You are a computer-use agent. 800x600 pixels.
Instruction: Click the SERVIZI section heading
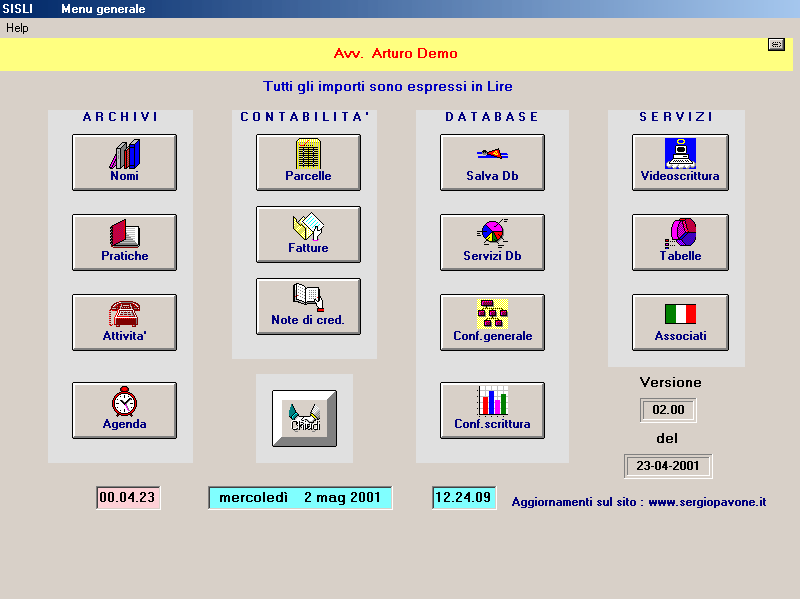676,117
